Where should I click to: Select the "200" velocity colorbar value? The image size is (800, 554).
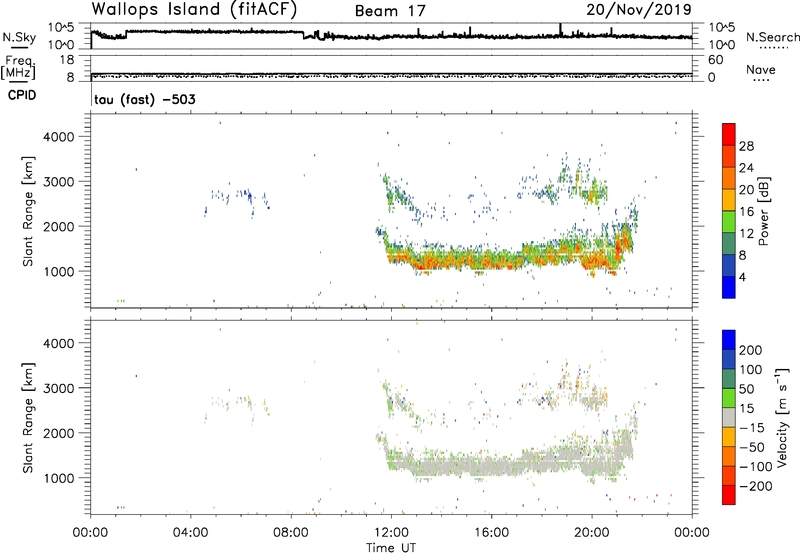click(x=751, y=350)
